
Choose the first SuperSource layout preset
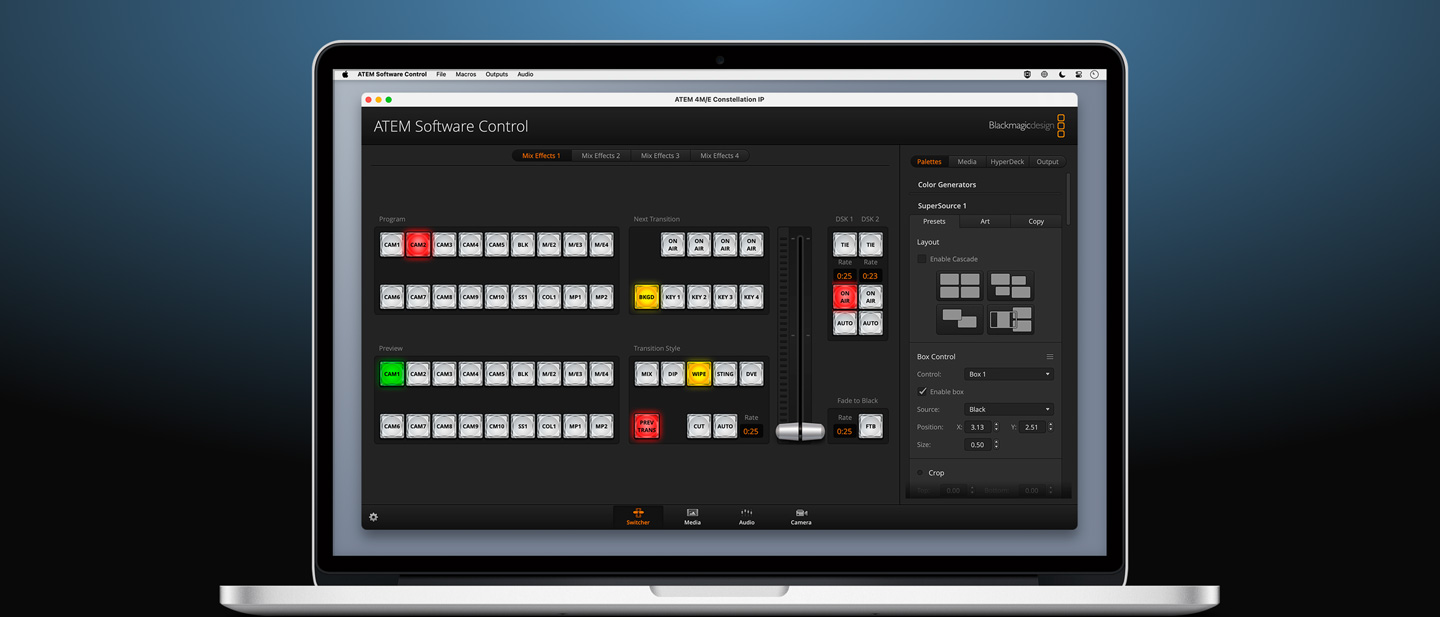click(959, 287)
